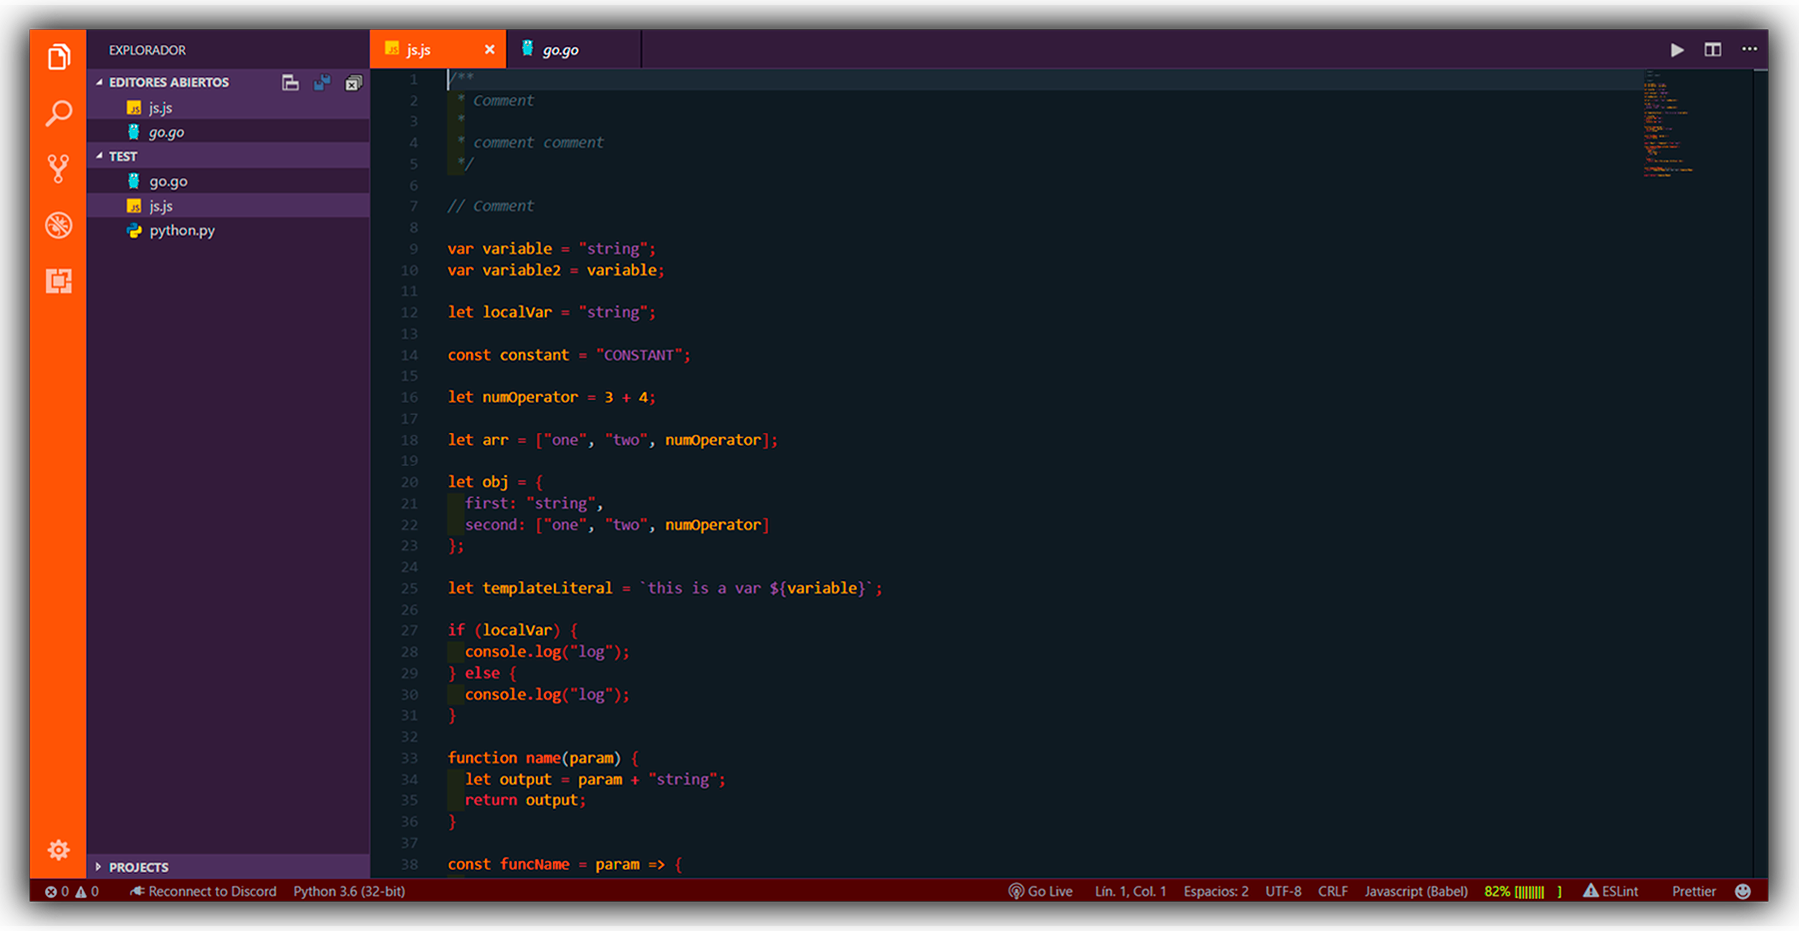
Task: Click line number 20 in gutter
Action: coord(410,482)
